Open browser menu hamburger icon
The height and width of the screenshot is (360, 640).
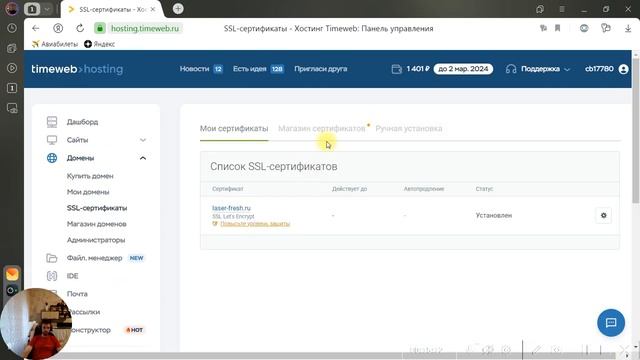click(x=562, y=9)
